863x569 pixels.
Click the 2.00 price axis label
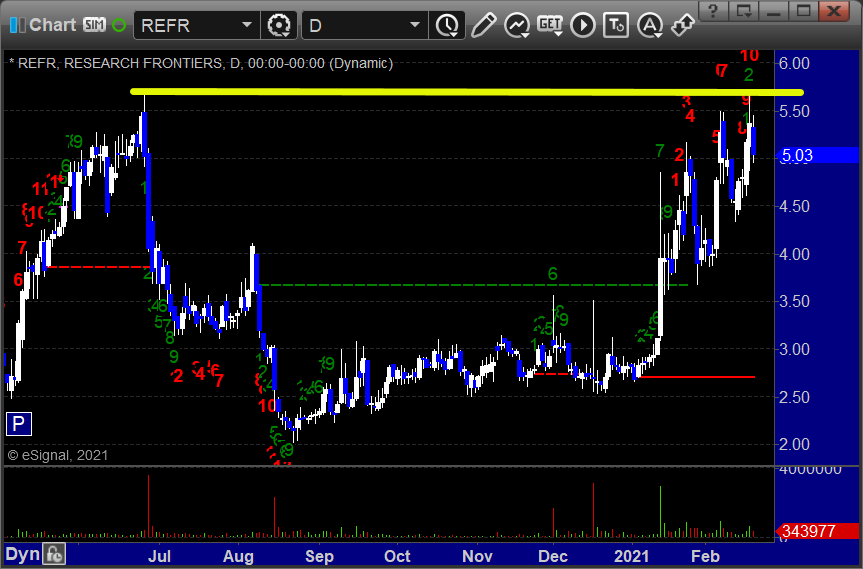pyautogui.click(x=794, y=445)
